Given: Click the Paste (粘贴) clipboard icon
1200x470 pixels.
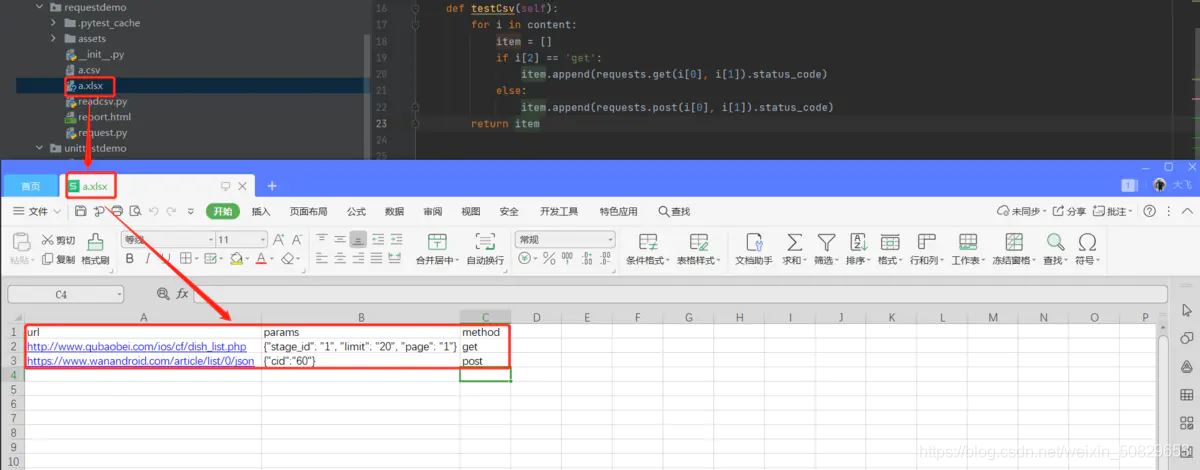Looking at the screenshot, I should (21, 241).
